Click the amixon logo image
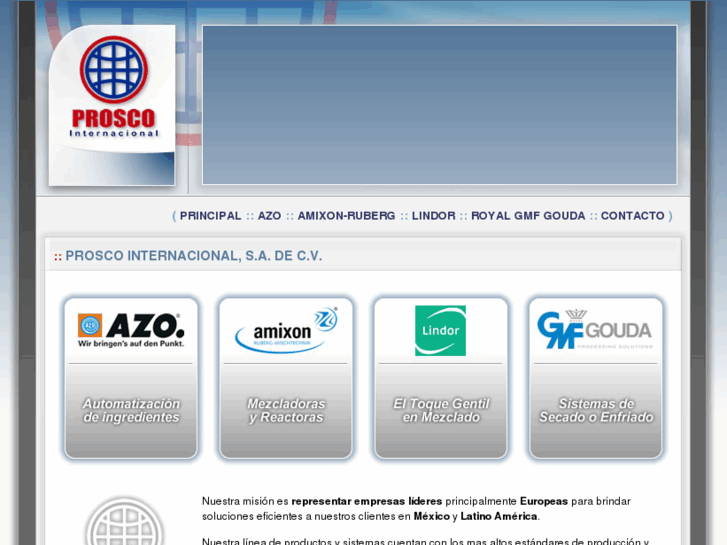Viewport: 727px width, 545px height. 286,330
